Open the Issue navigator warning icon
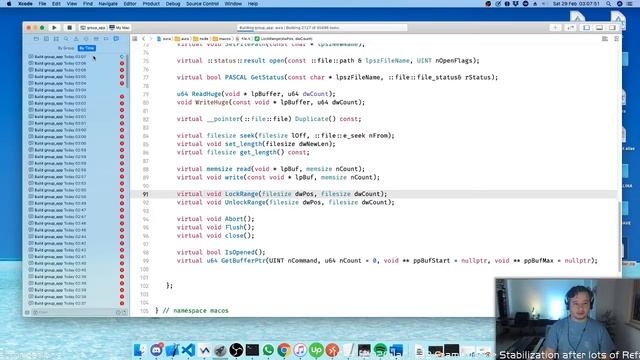This screenshot has width=640, height=360. (76, 39)
